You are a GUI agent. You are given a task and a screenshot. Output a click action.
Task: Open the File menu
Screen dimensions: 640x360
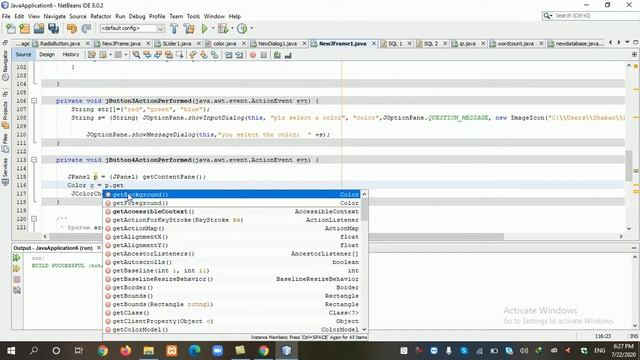pyautogui.click(x=6, y=16)
